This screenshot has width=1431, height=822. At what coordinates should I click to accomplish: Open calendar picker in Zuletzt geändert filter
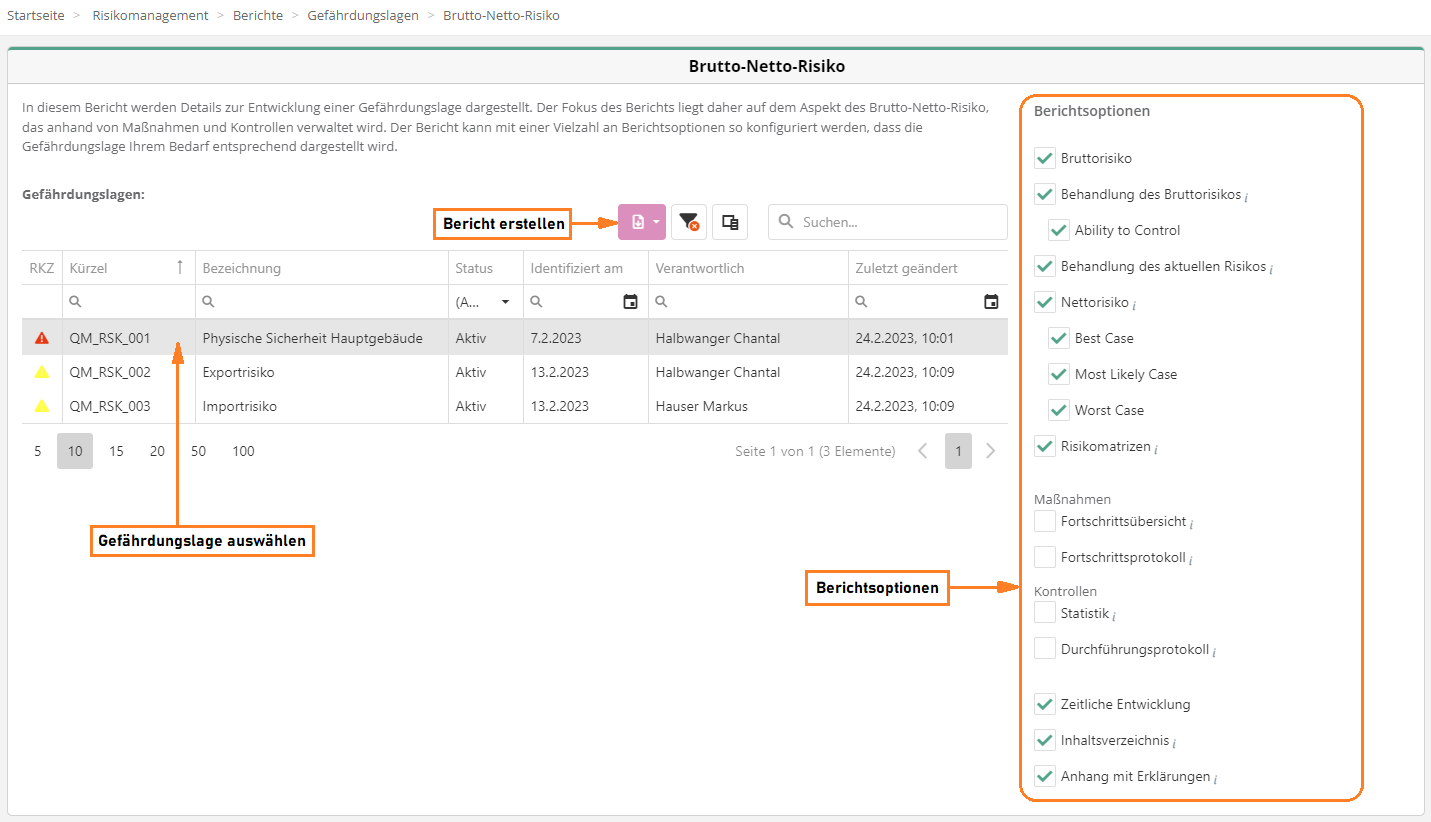[x=991, y=302]
